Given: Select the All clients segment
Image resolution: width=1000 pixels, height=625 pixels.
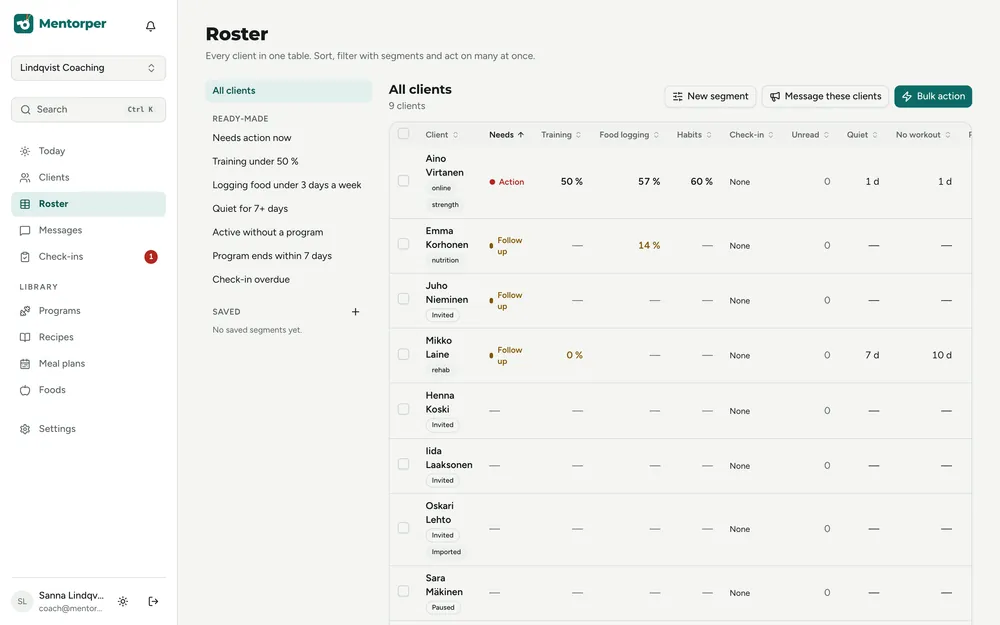Looking at the screenshot, I should click(x=288, y=91).
